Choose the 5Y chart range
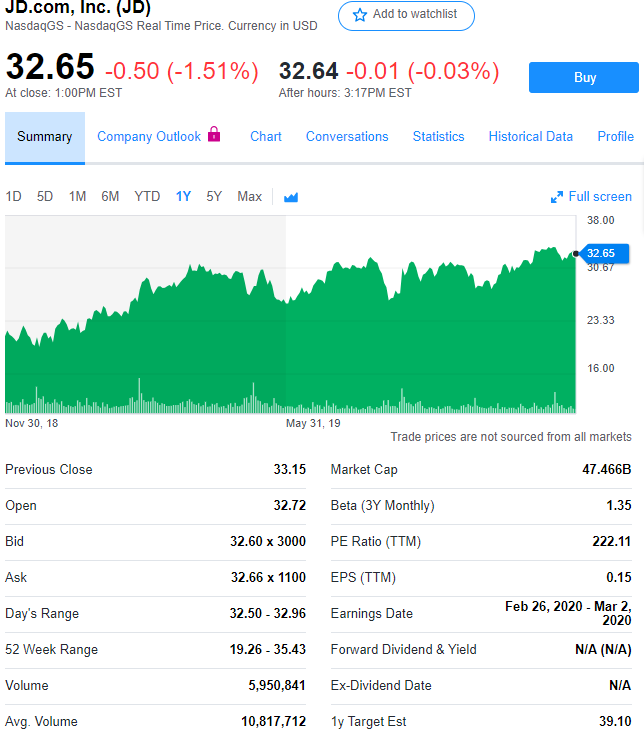This screenshot has height=734, width=644. [x=214, y=197]
